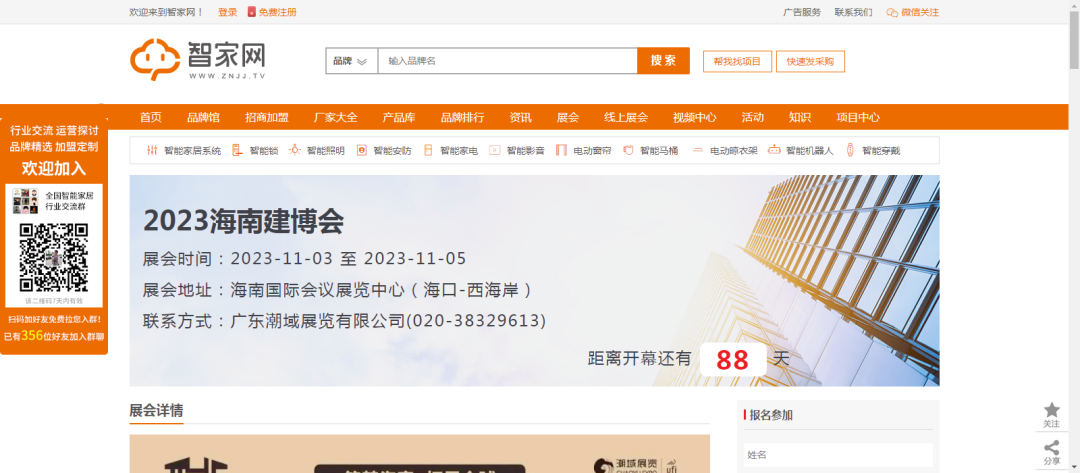Click the 展会时间 date line
The image size is (1080, 473).
(304, 259)
